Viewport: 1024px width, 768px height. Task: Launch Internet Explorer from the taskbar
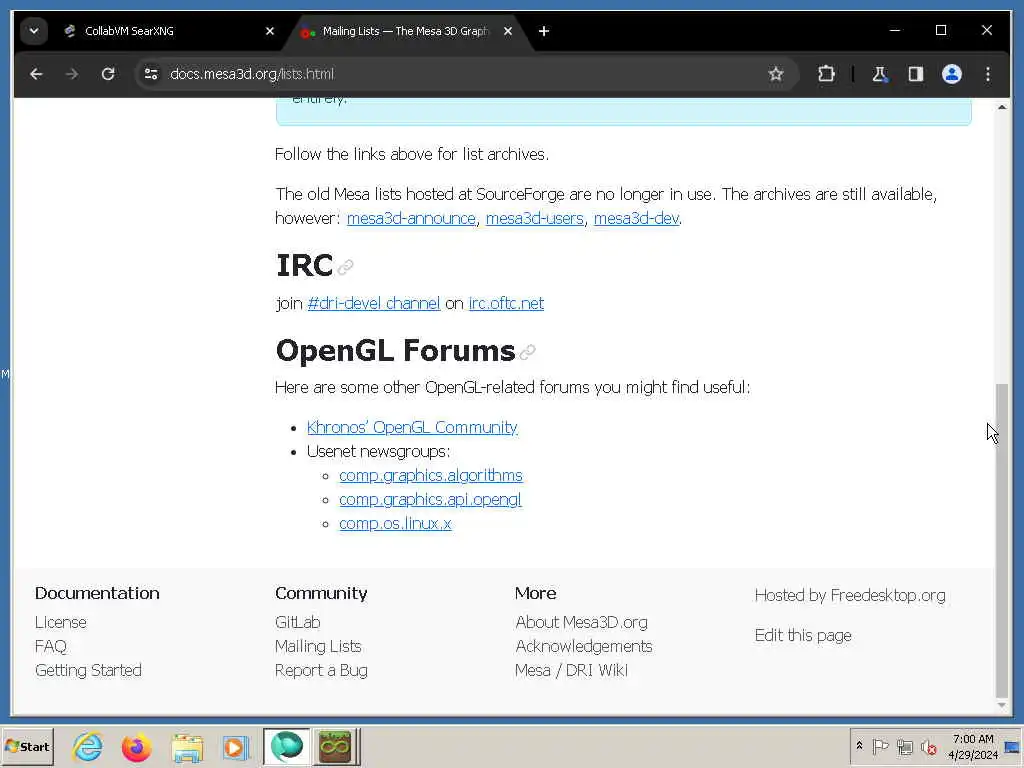[88, 746]
